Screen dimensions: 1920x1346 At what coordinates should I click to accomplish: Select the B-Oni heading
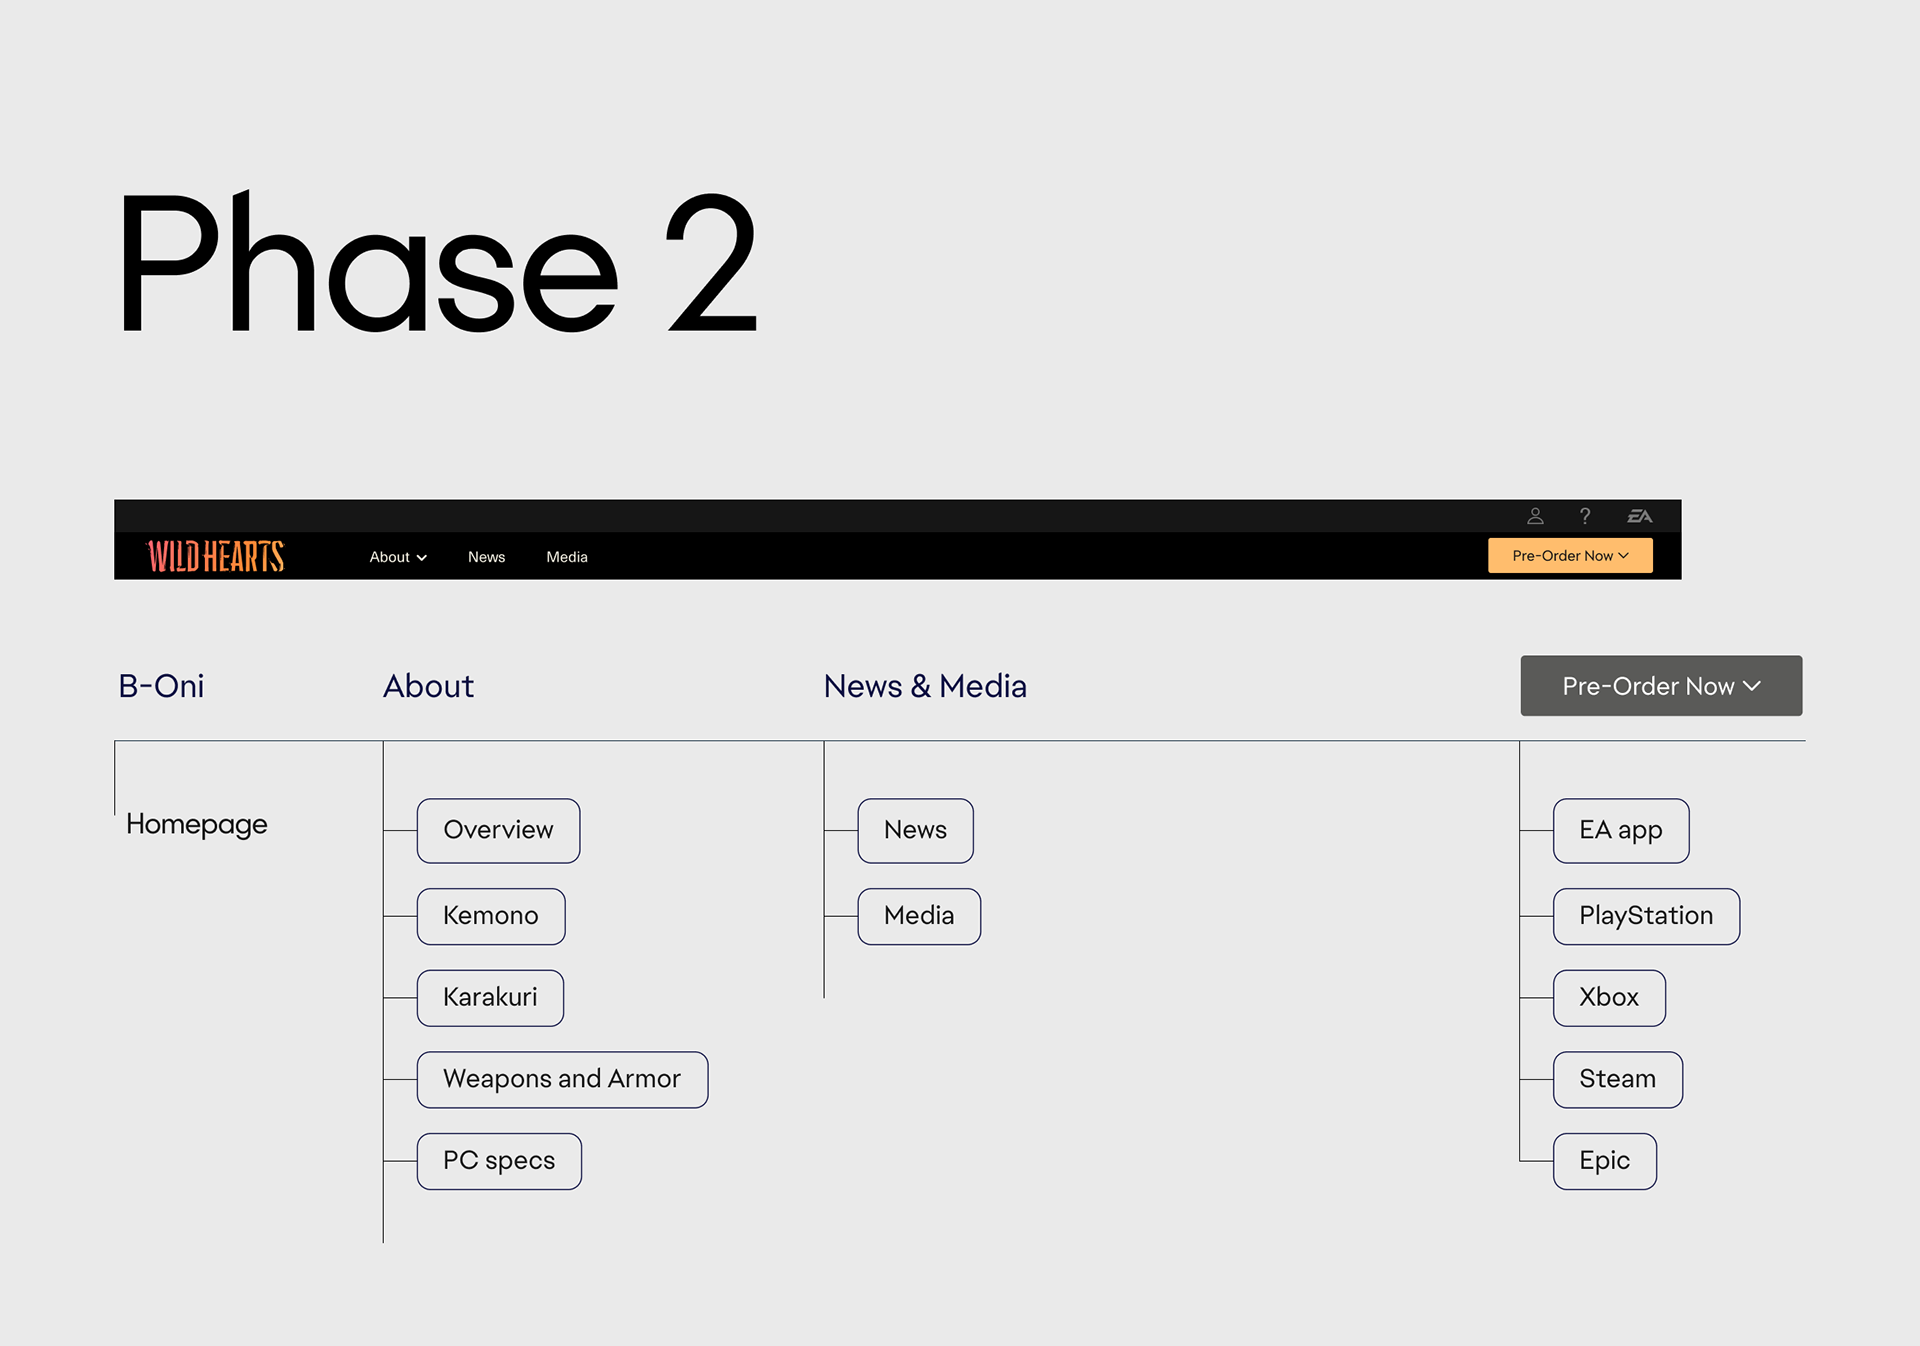(x=161, y=686)
